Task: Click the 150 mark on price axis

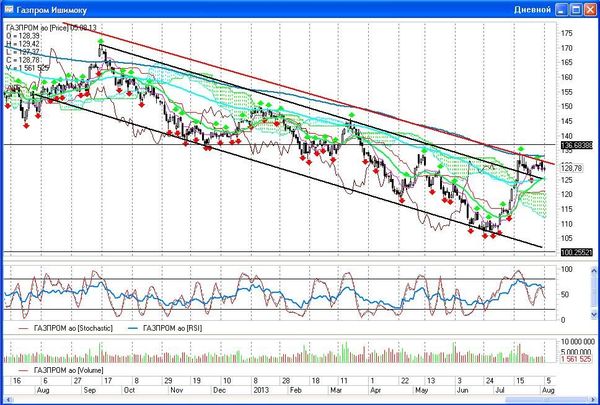Action: click(x=567, y=106)
